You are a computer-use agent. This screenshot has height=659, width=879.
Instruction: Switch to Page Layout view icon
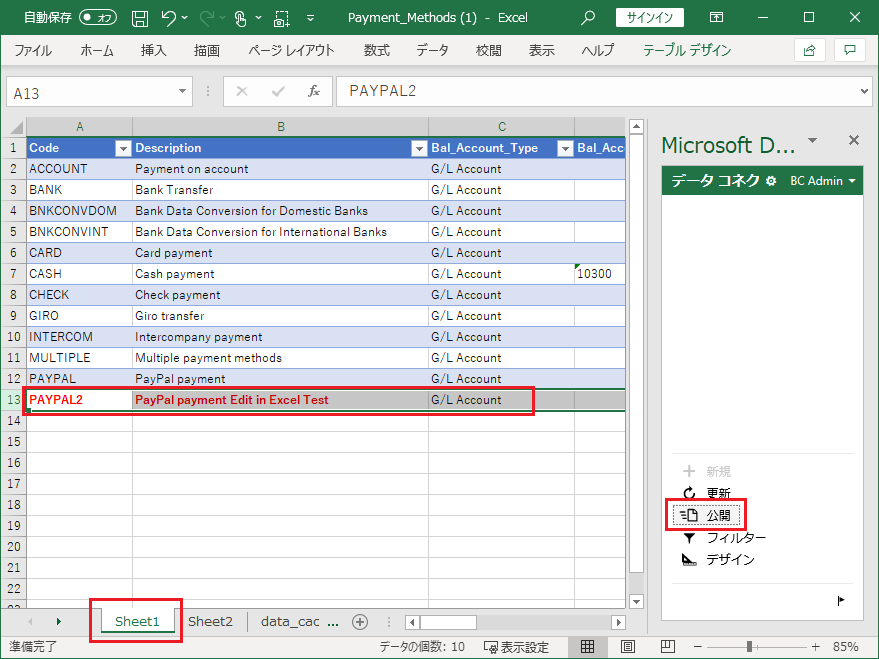coord(628,647)
